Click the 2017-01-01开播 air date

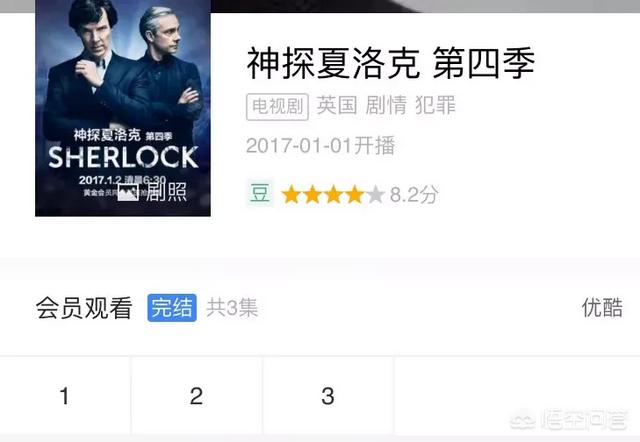tap(321, 146)
